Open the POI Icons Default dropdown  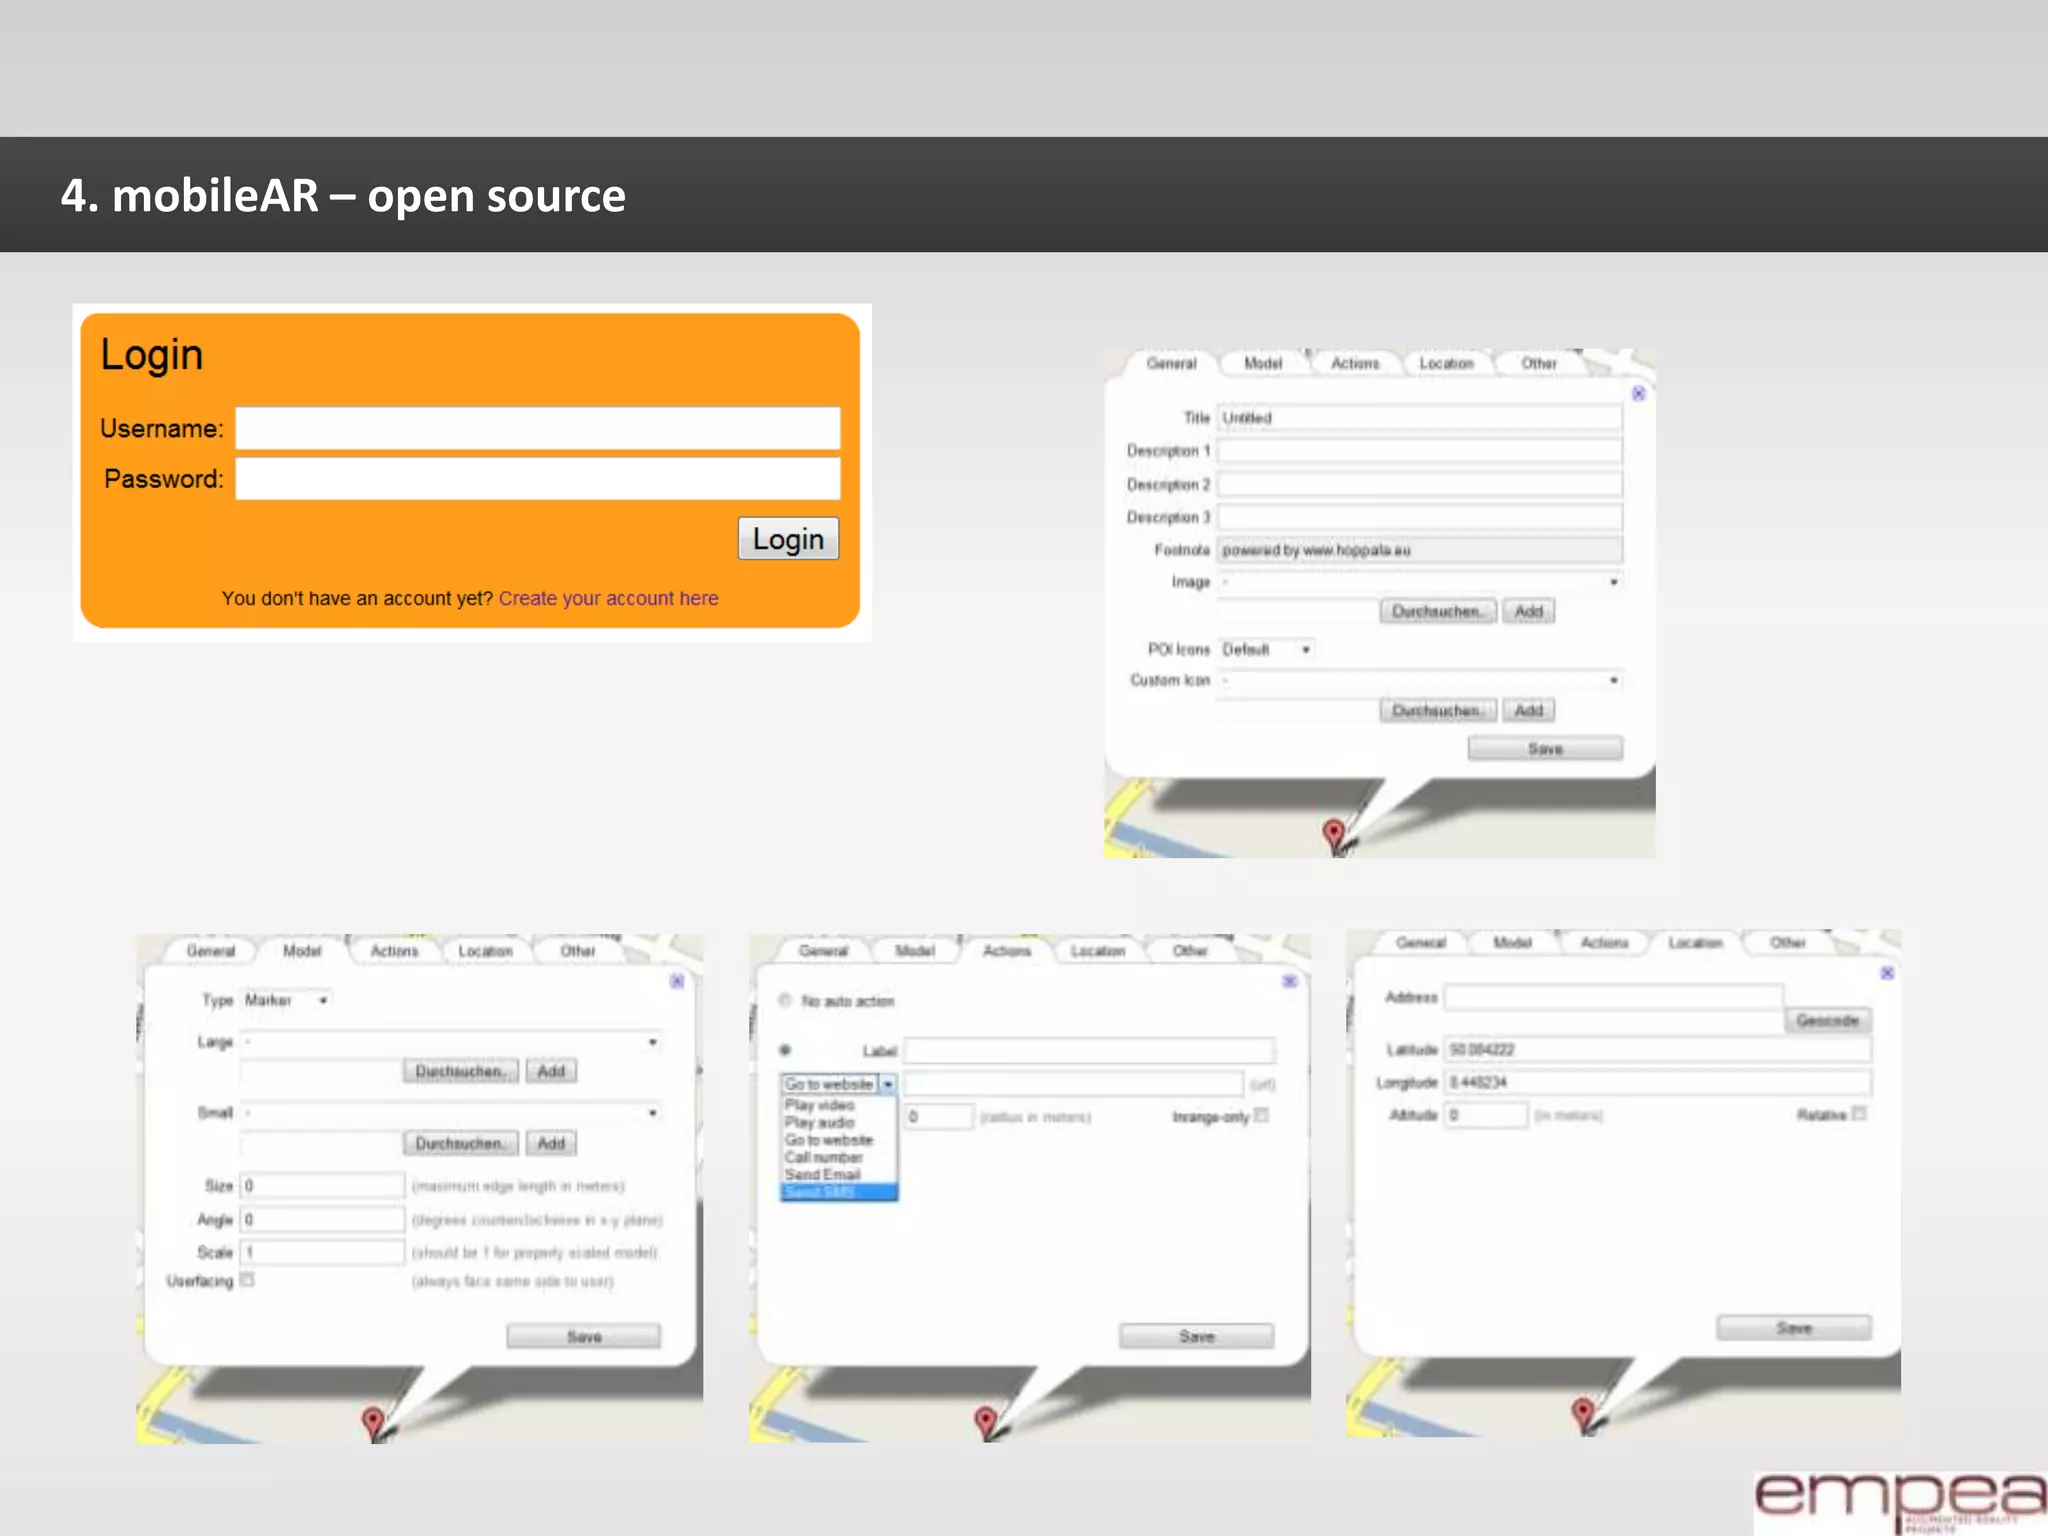(x=1266, y=650)
